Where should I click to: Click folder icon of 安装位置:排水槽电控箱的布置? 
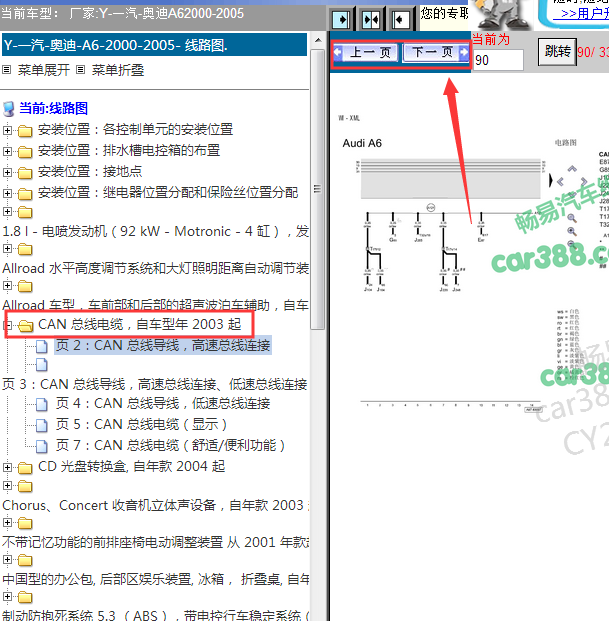pyautogui.click(x=25, y=151)
